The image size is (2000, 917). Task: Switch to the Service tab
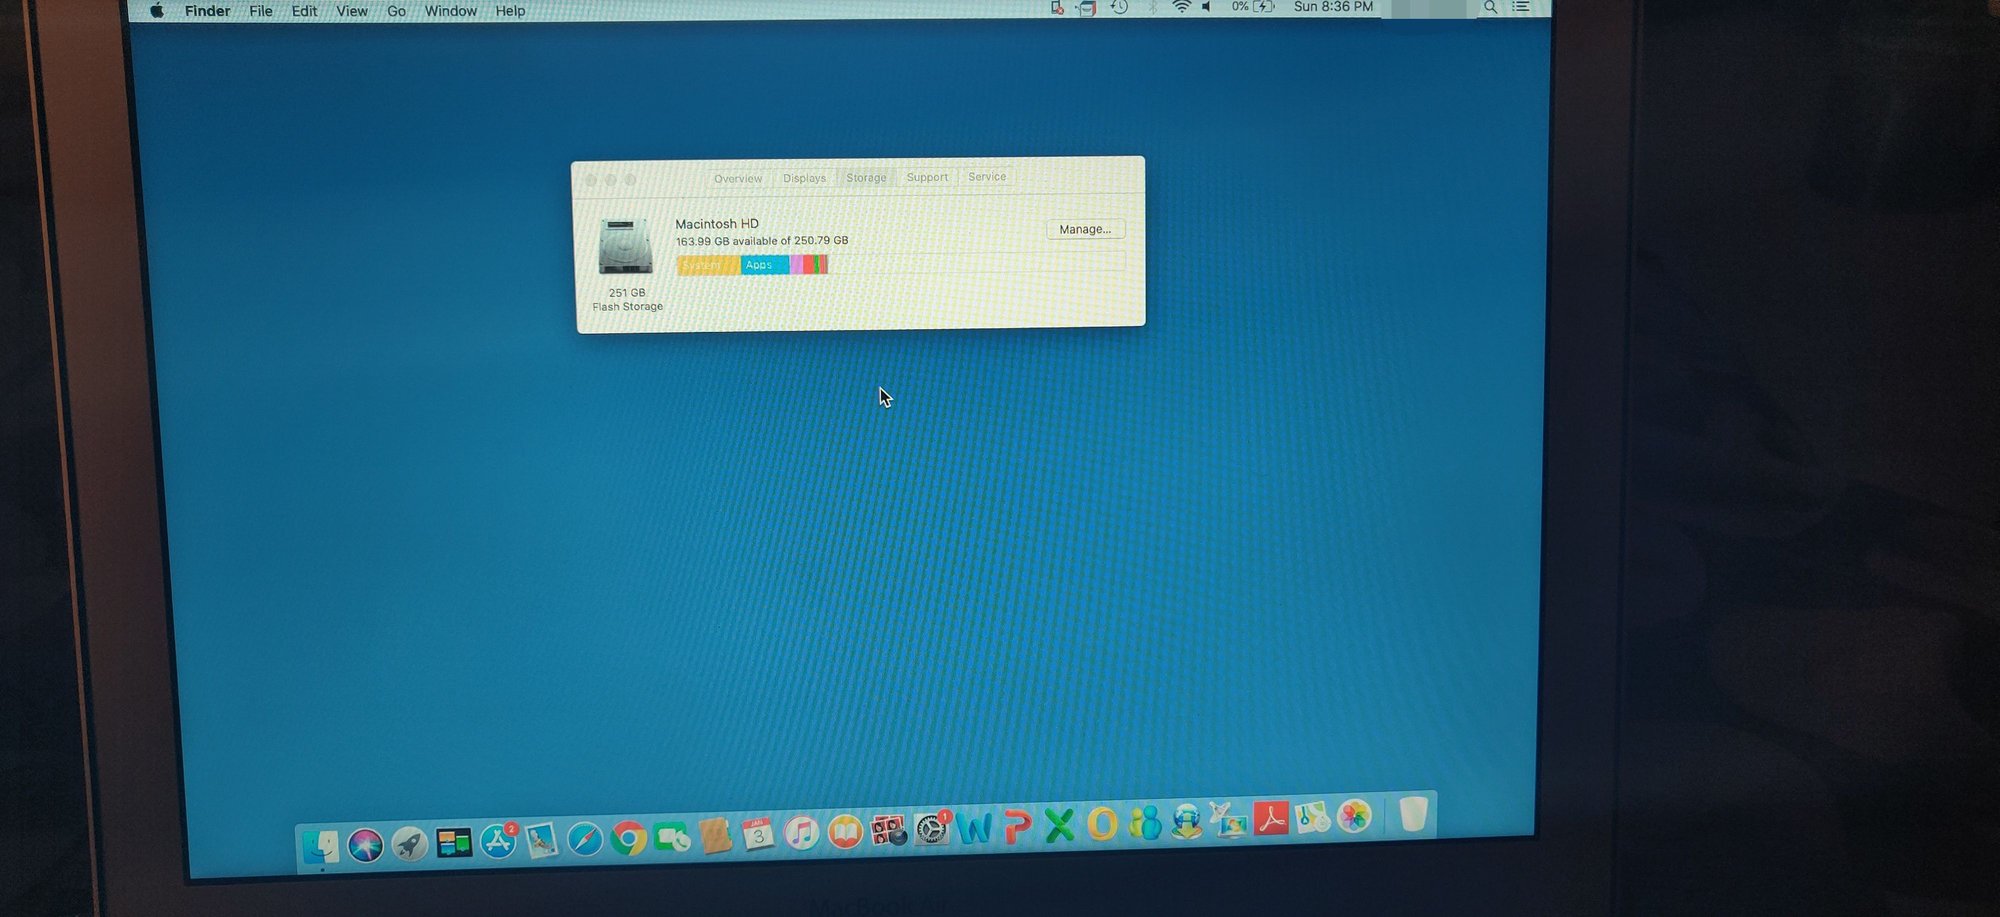point(987,177)
